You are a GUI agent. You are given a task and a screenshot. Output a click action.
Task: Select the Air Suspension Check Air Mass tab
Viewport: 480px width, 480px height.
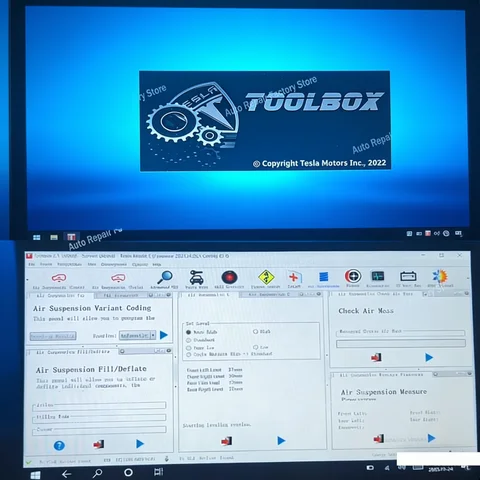tap(375, 294)
